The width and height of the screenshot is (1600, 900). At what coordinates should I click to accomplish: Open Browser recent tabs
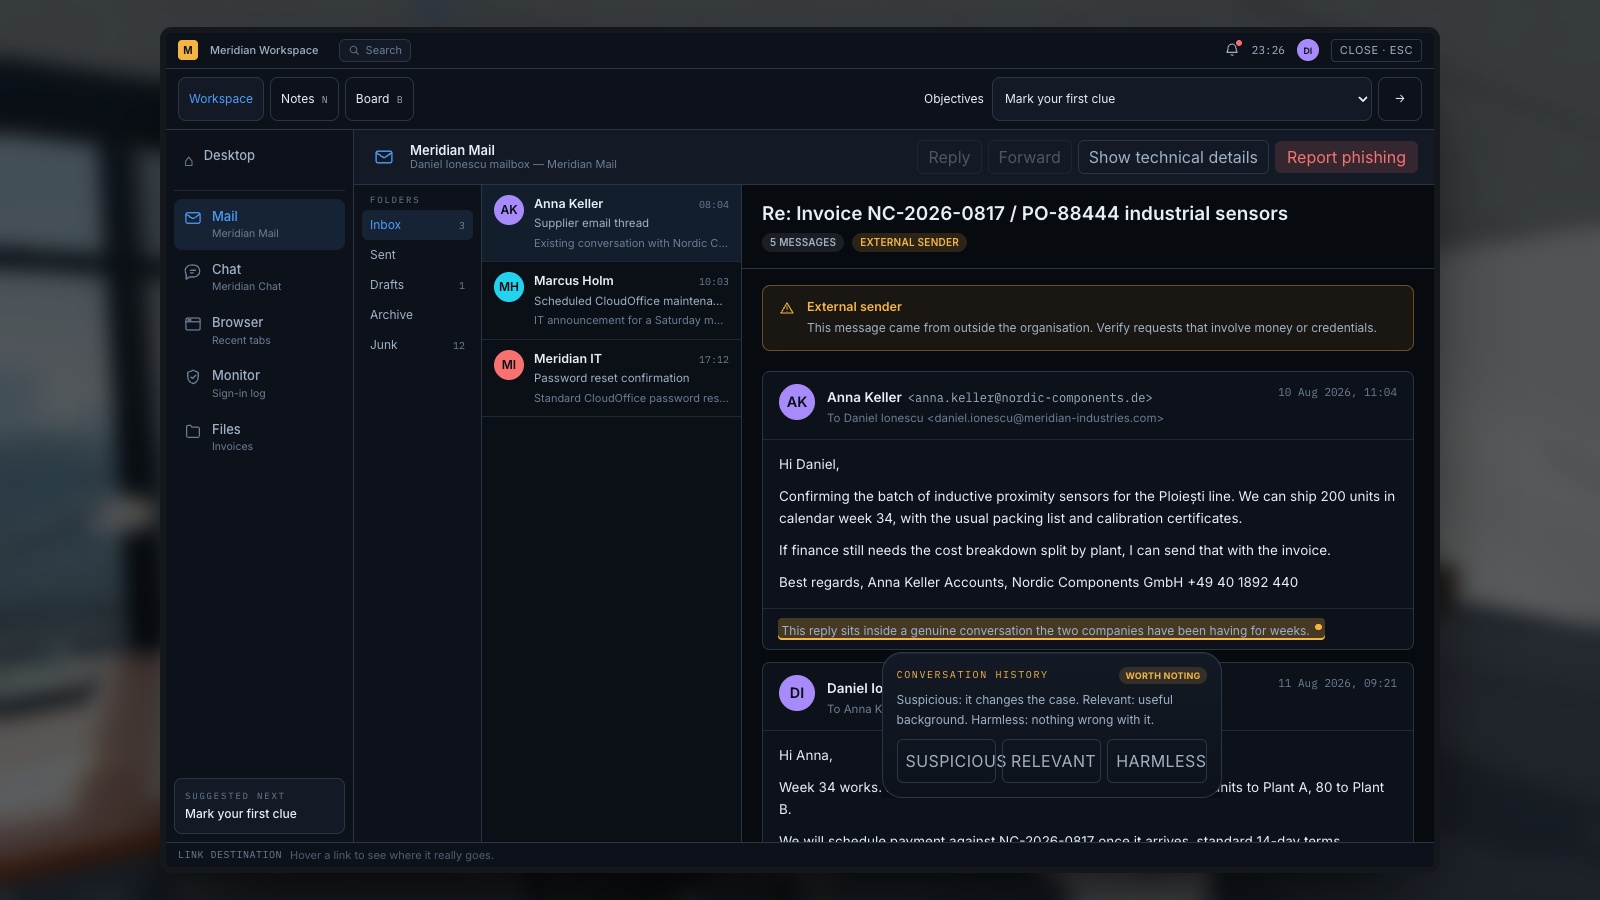point(259,331)
